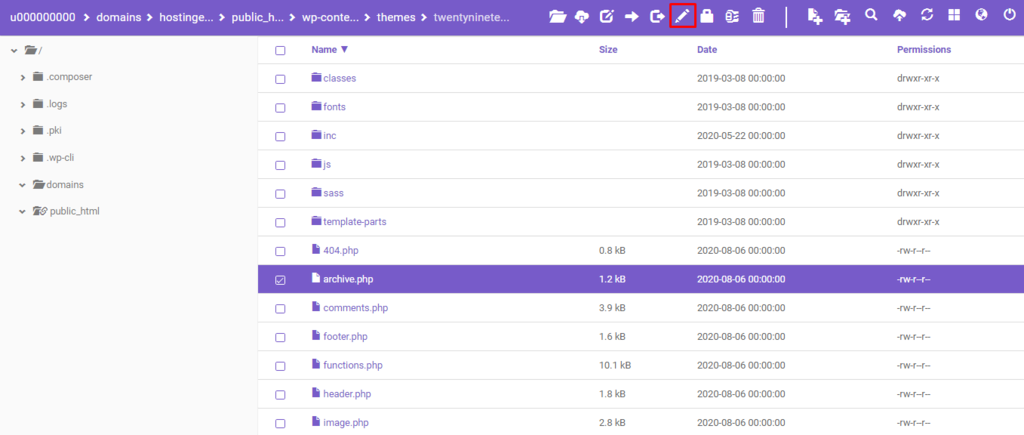Click file icon of functions.php row
The height and width of the screenshot is (435, 1024).
click(316, 364)
